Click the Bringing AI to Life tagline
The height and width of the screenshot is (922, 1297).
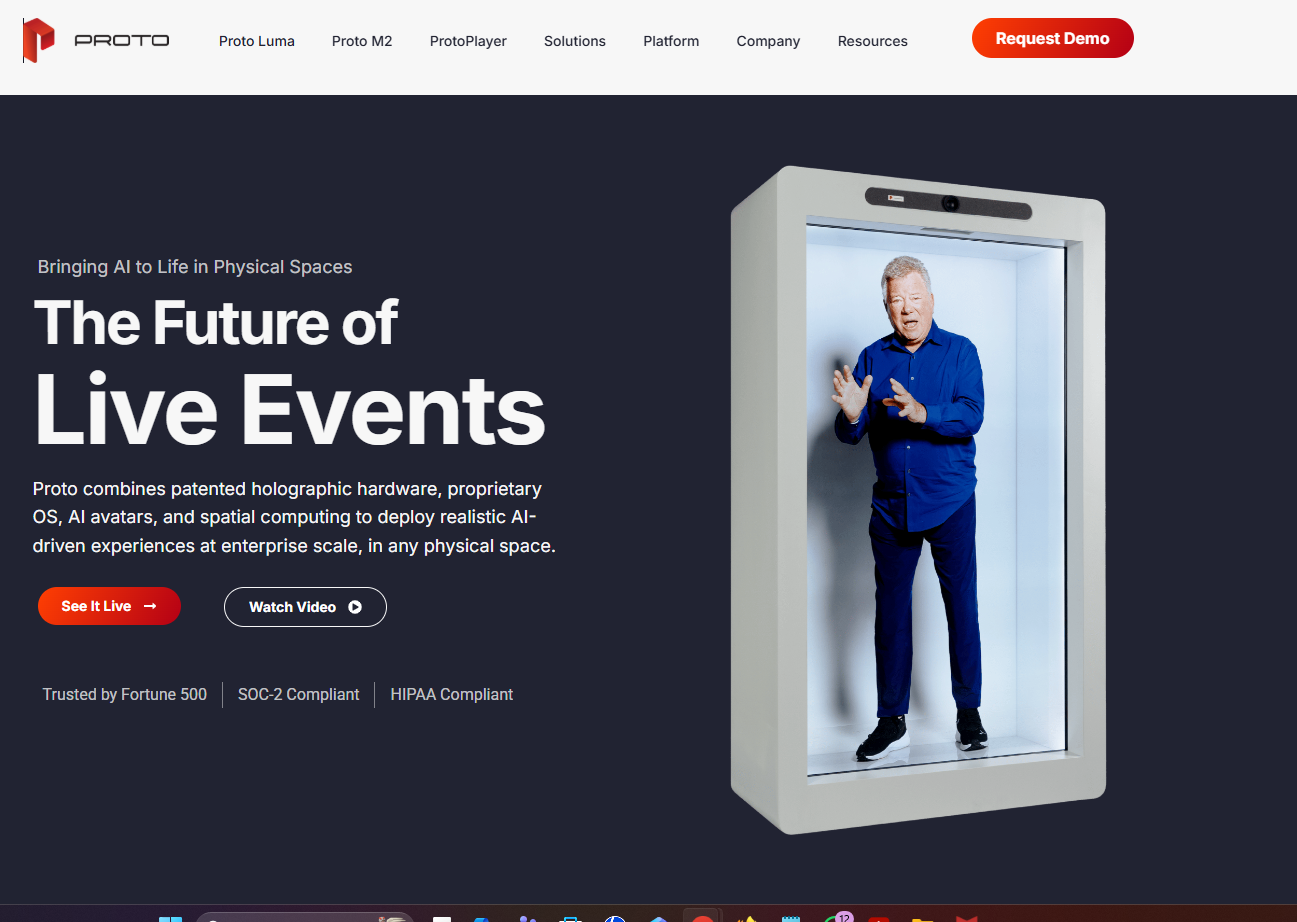195,267
